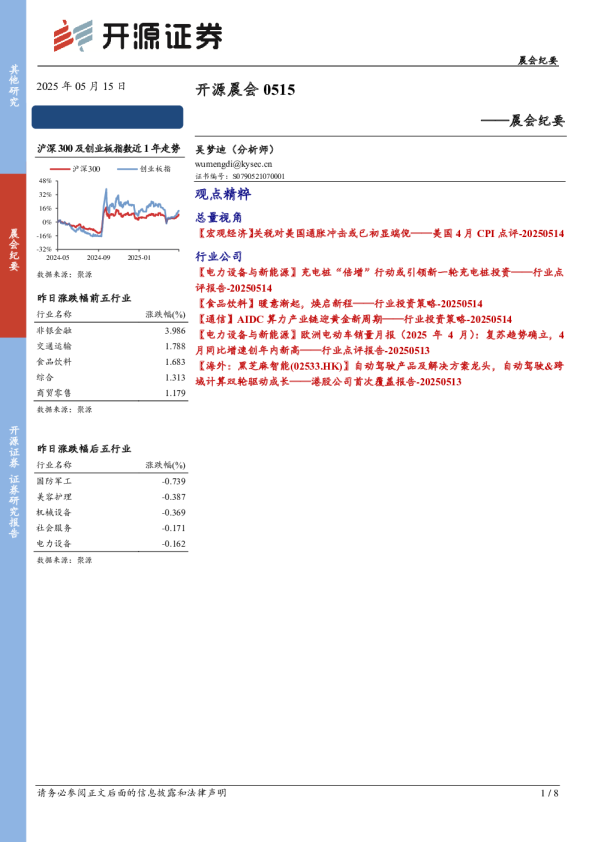The width and height of the screenshot is (595, 842).
Task: Click the 沪深300 legend entry in chart
Action: [75, 169]
